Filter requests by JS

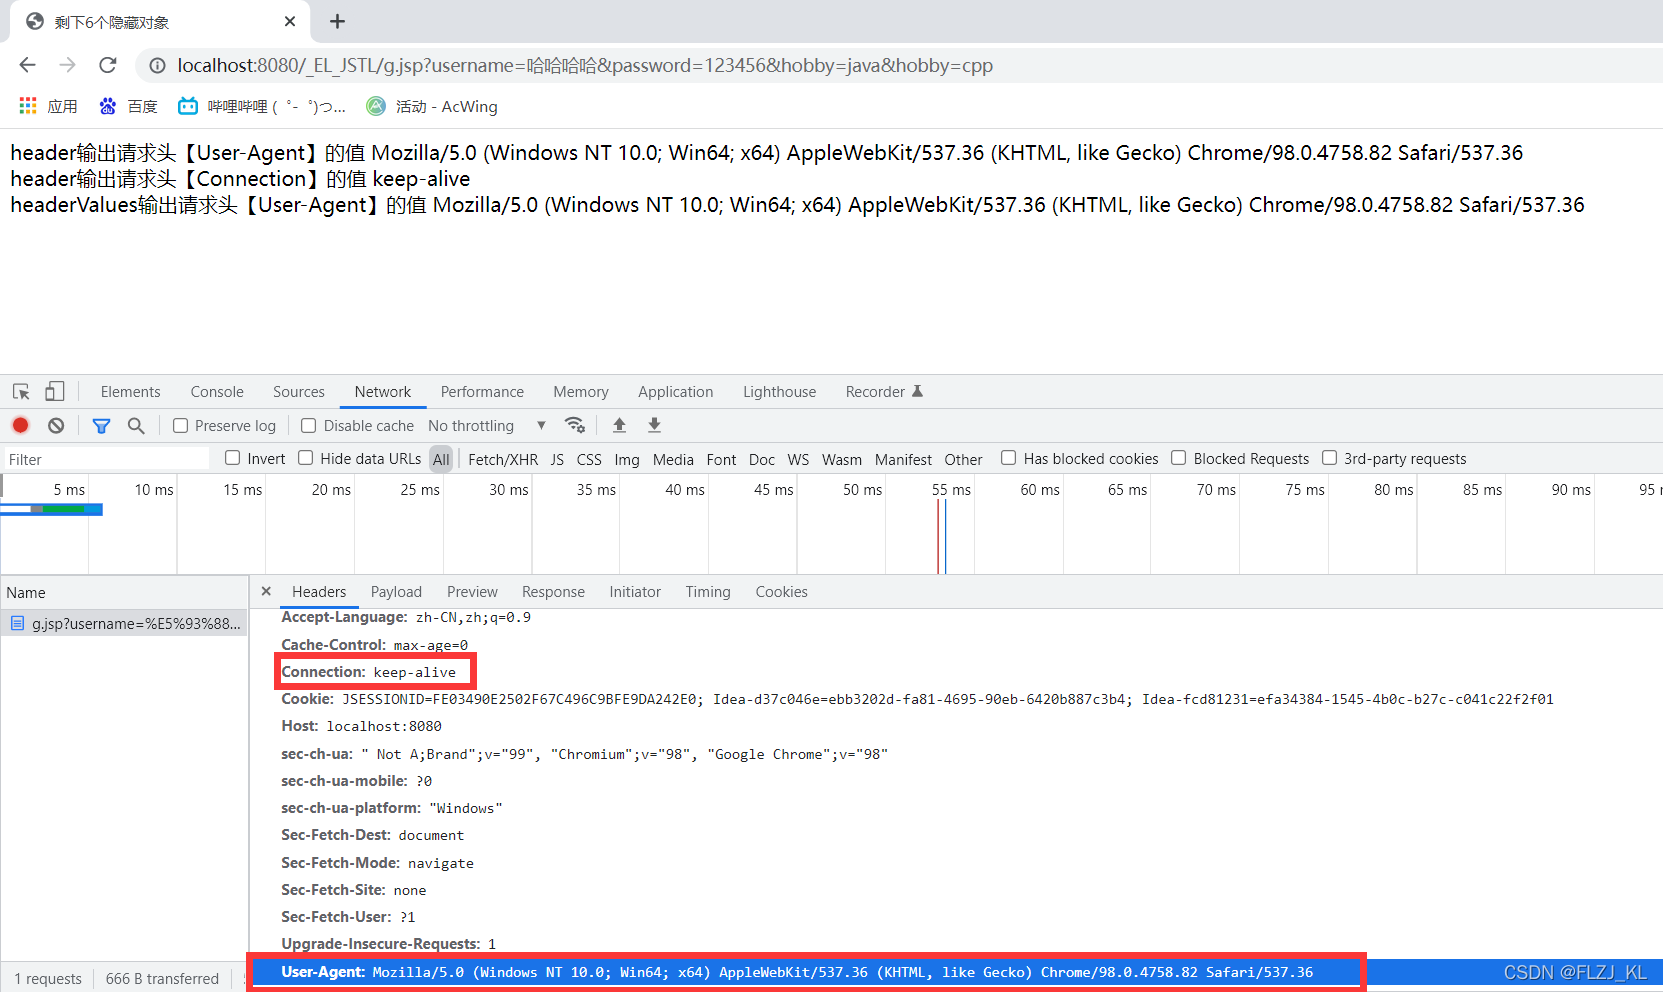coord(557,459)
